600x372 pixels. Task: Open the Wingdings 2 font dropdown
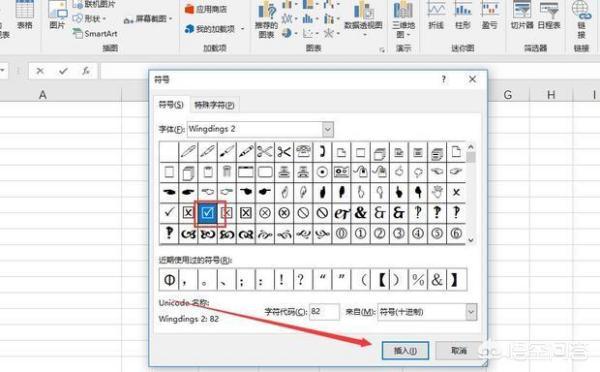pos(328,129)
